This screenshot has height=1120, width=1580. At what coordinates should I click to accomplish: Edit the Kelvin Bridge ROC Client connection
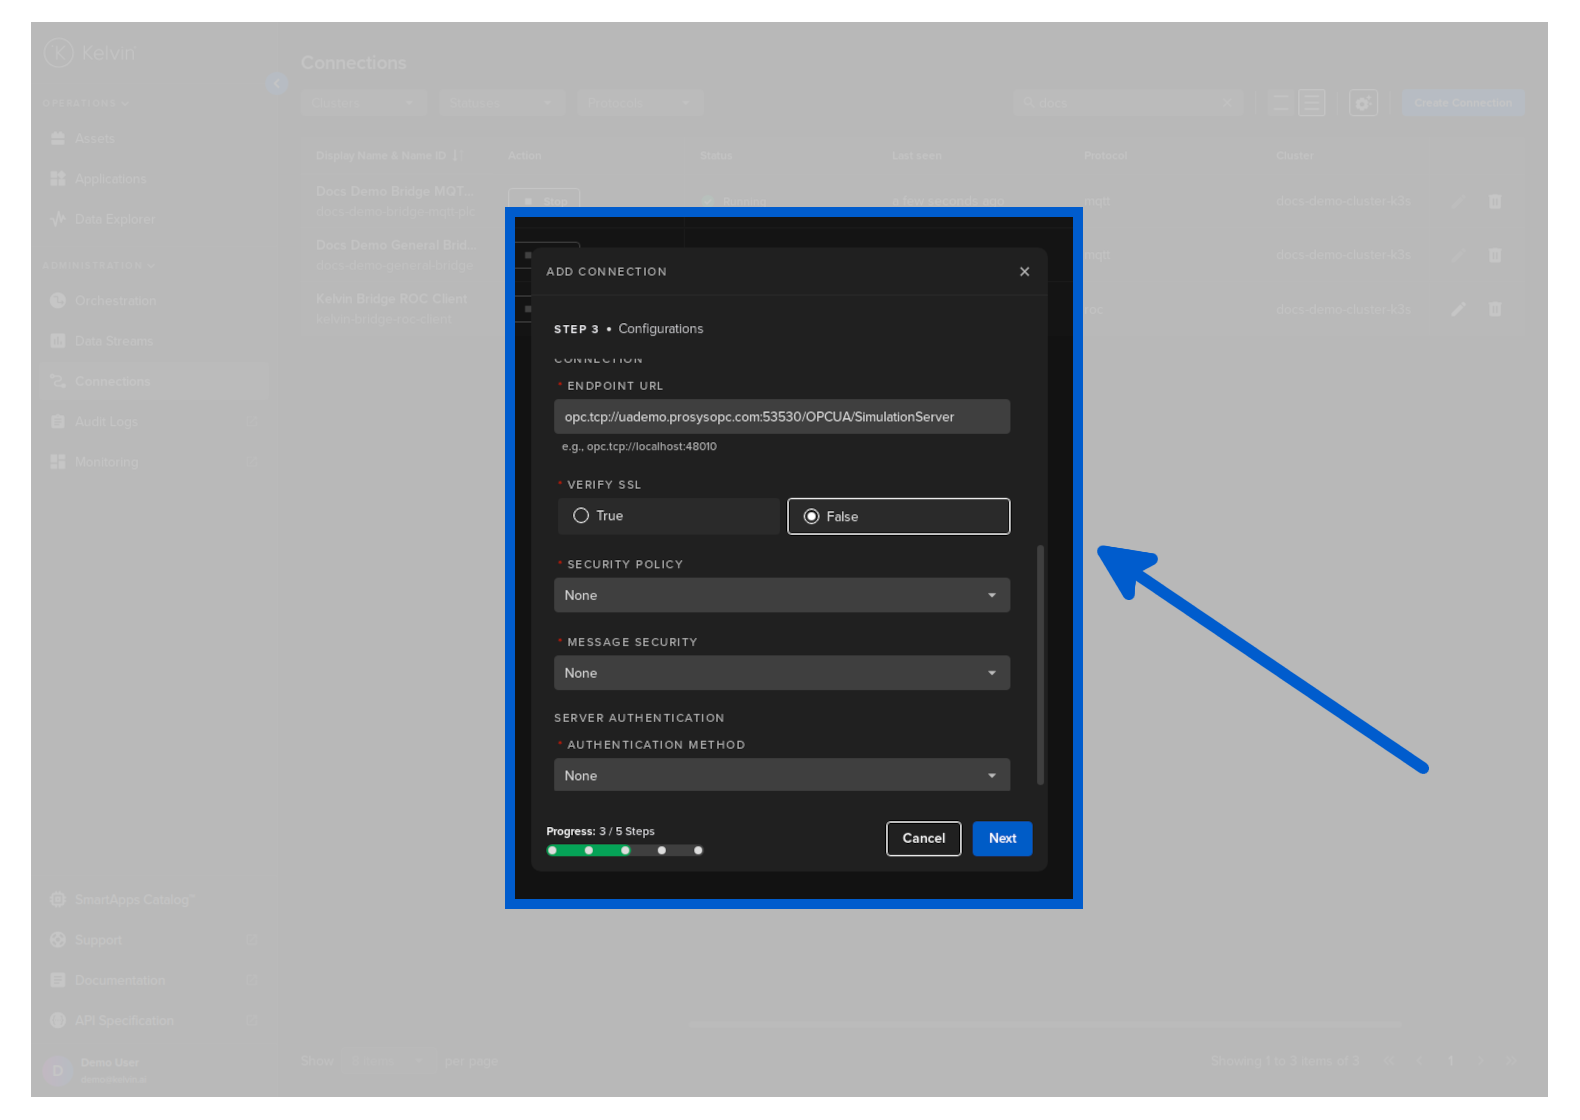(1458, 309)
